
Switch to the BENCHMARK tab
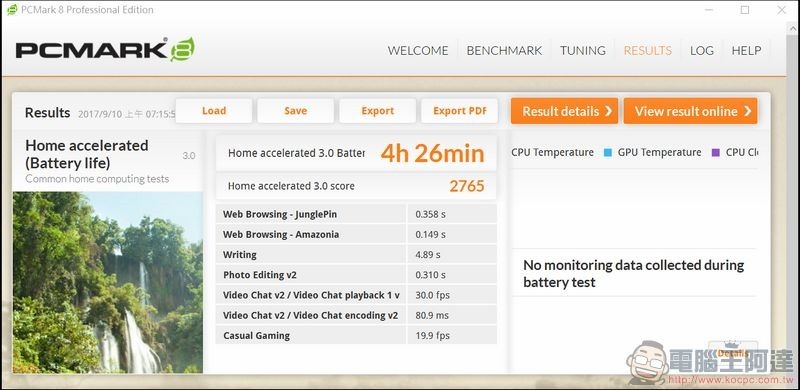click(x=504, y=51)
